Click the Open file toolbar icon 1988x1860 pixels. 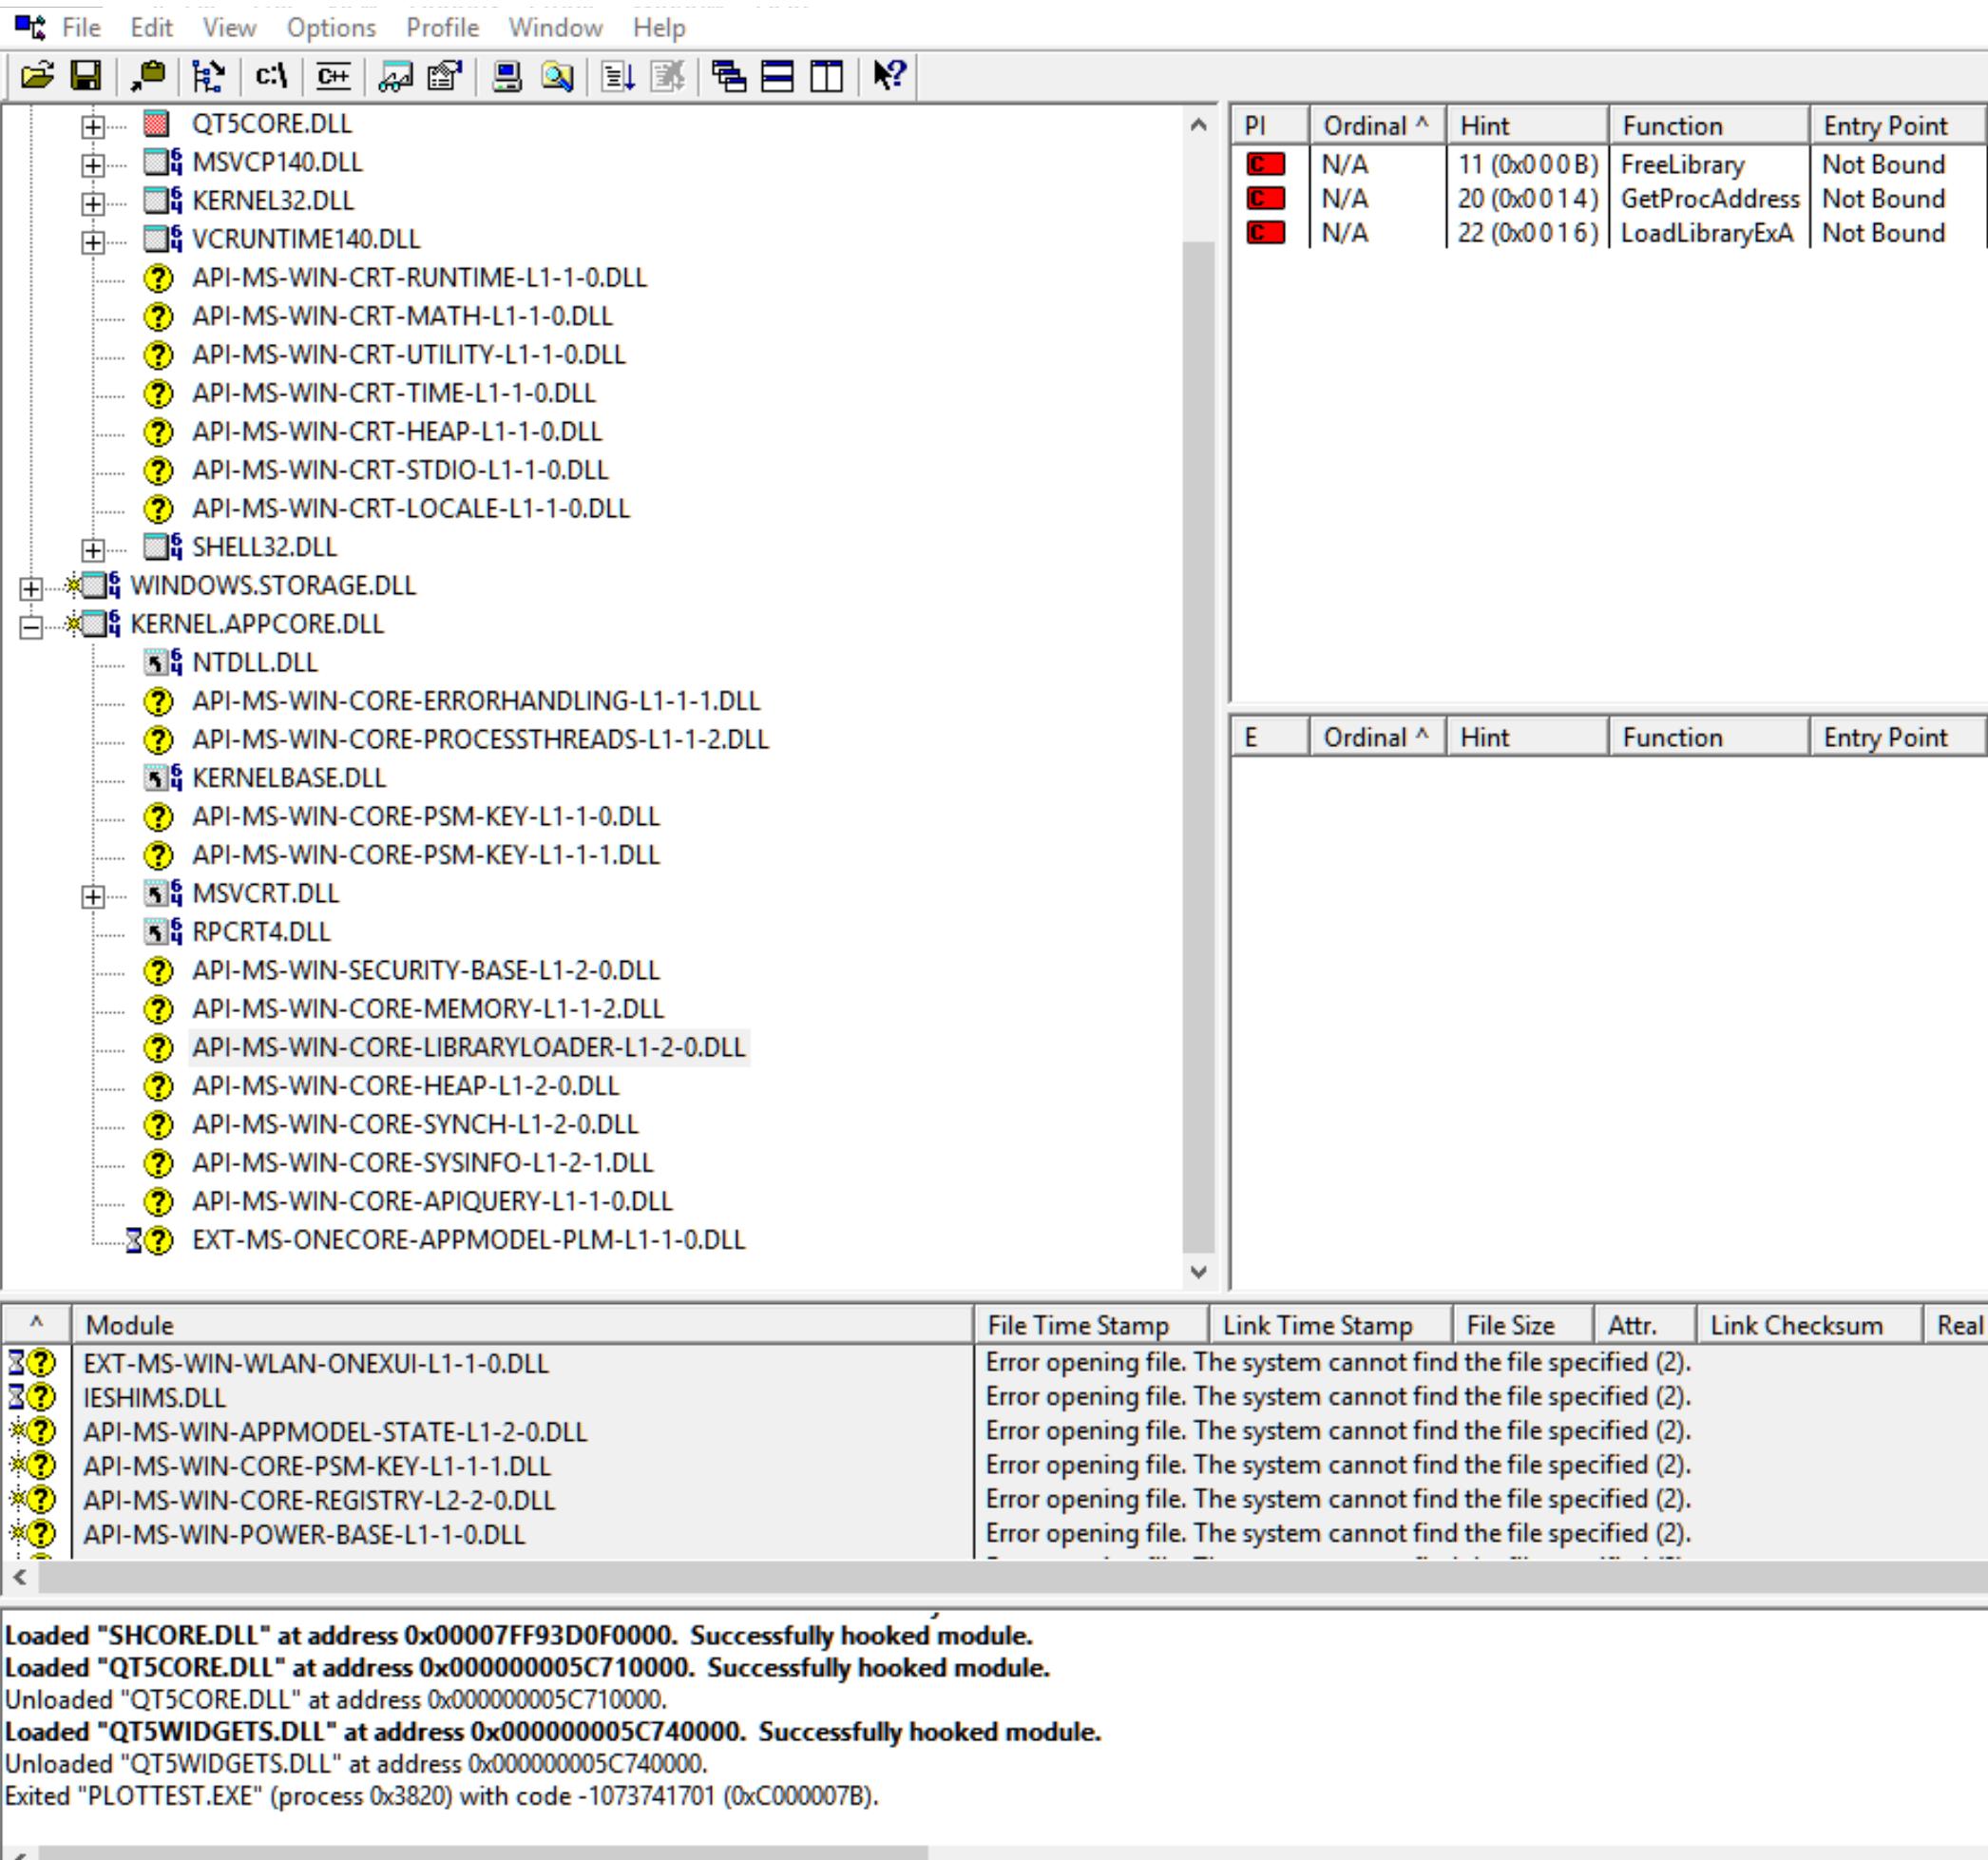37,76
